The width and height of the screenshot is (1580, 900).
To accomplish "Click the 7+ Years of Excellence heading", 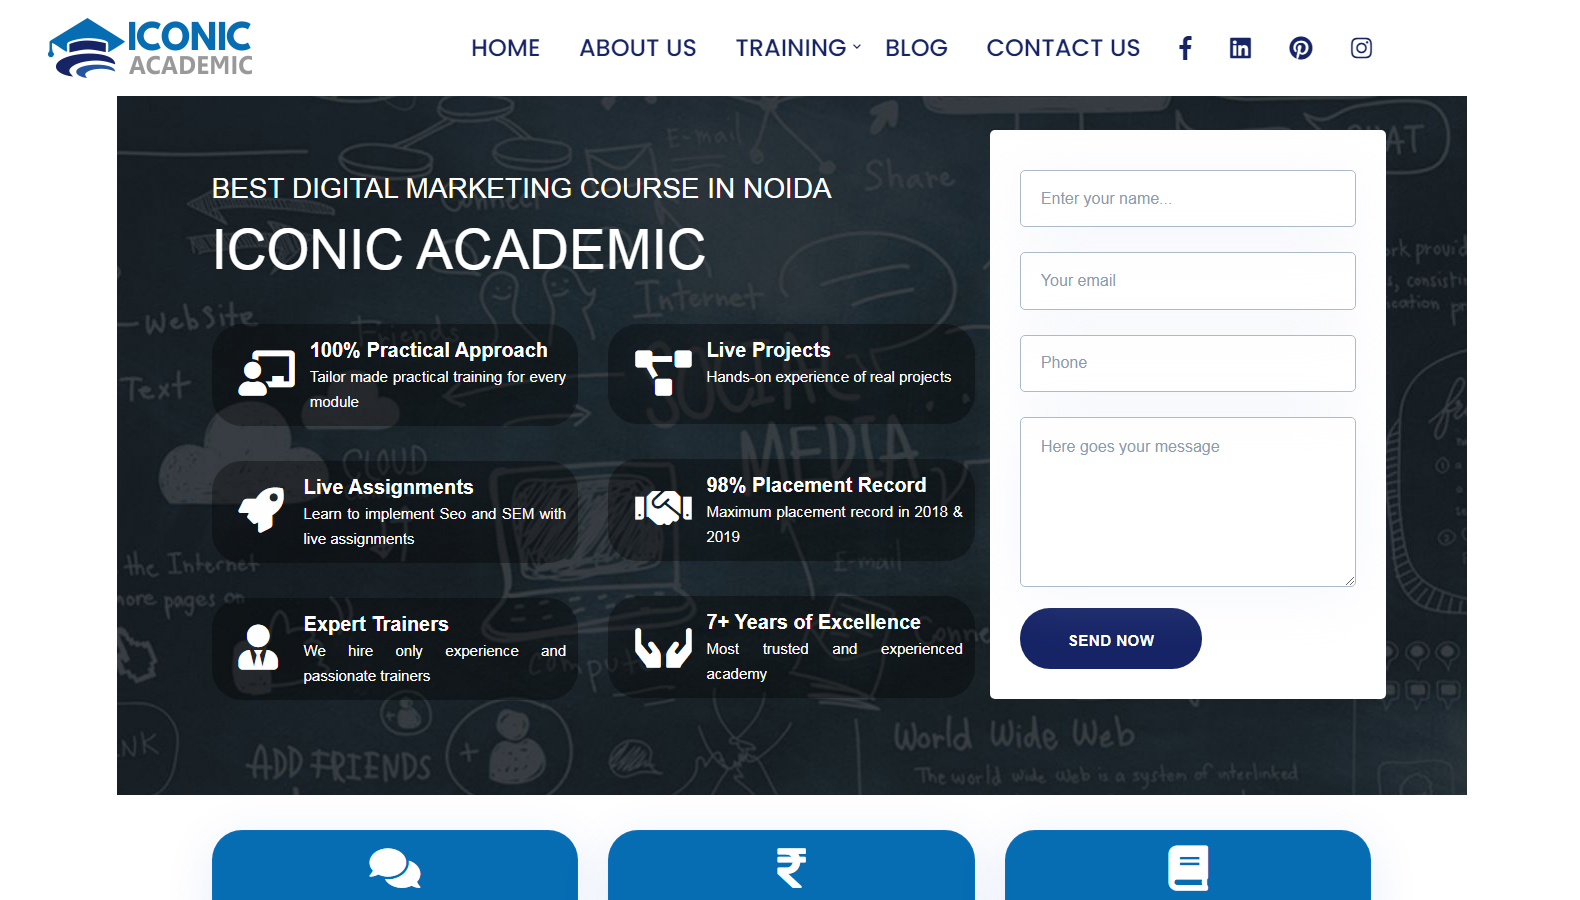I will [x=813, y=622].
